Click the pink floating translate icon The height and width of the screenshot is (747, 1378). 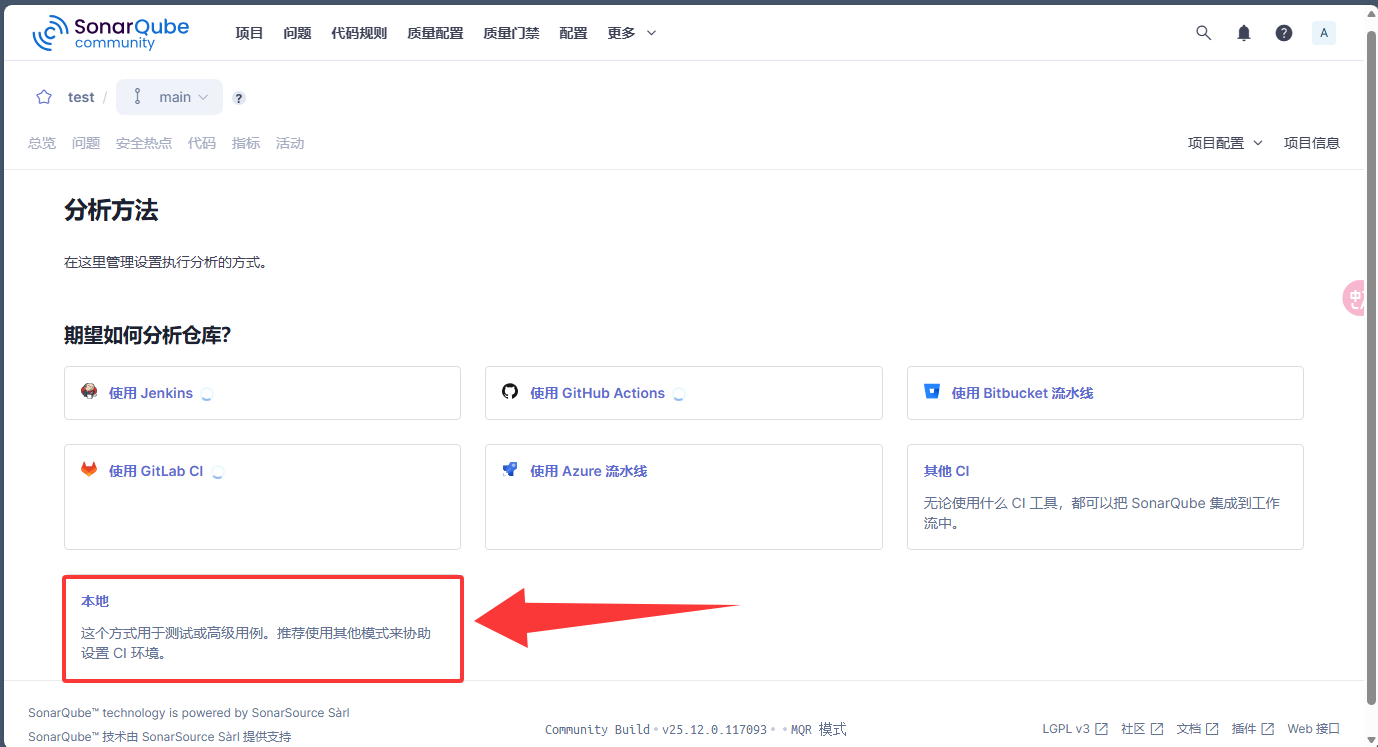[x=1354, y=298]
